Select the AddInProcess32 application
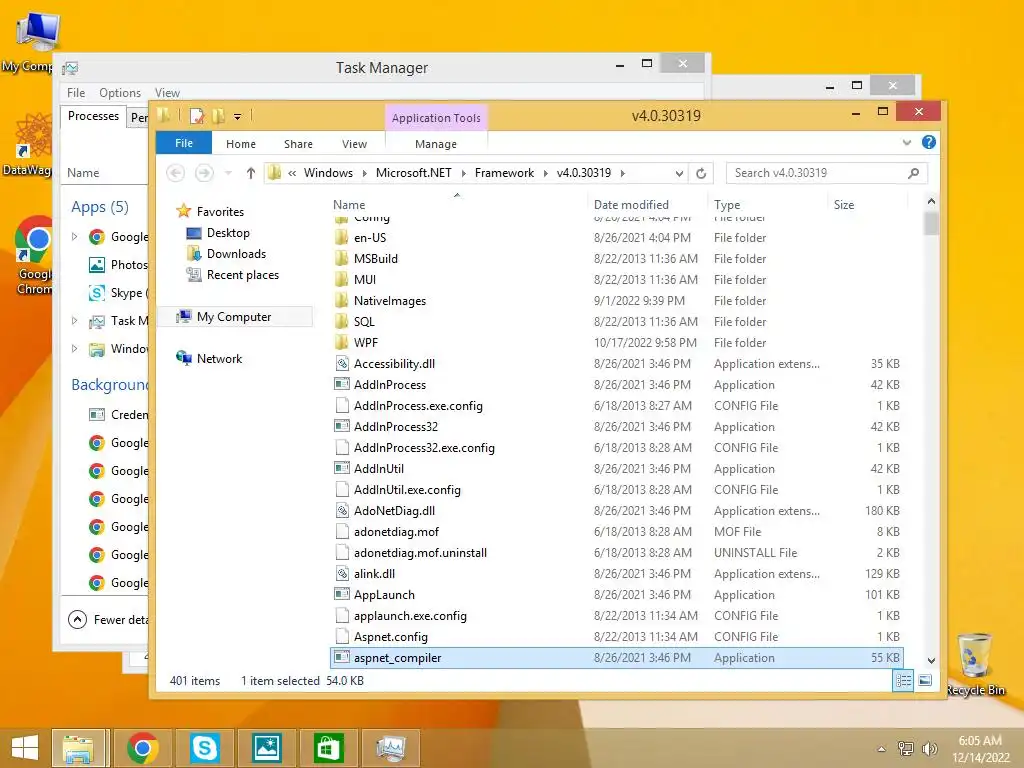The width and height of the screenshot is (1024, 768). pos(395,426)
